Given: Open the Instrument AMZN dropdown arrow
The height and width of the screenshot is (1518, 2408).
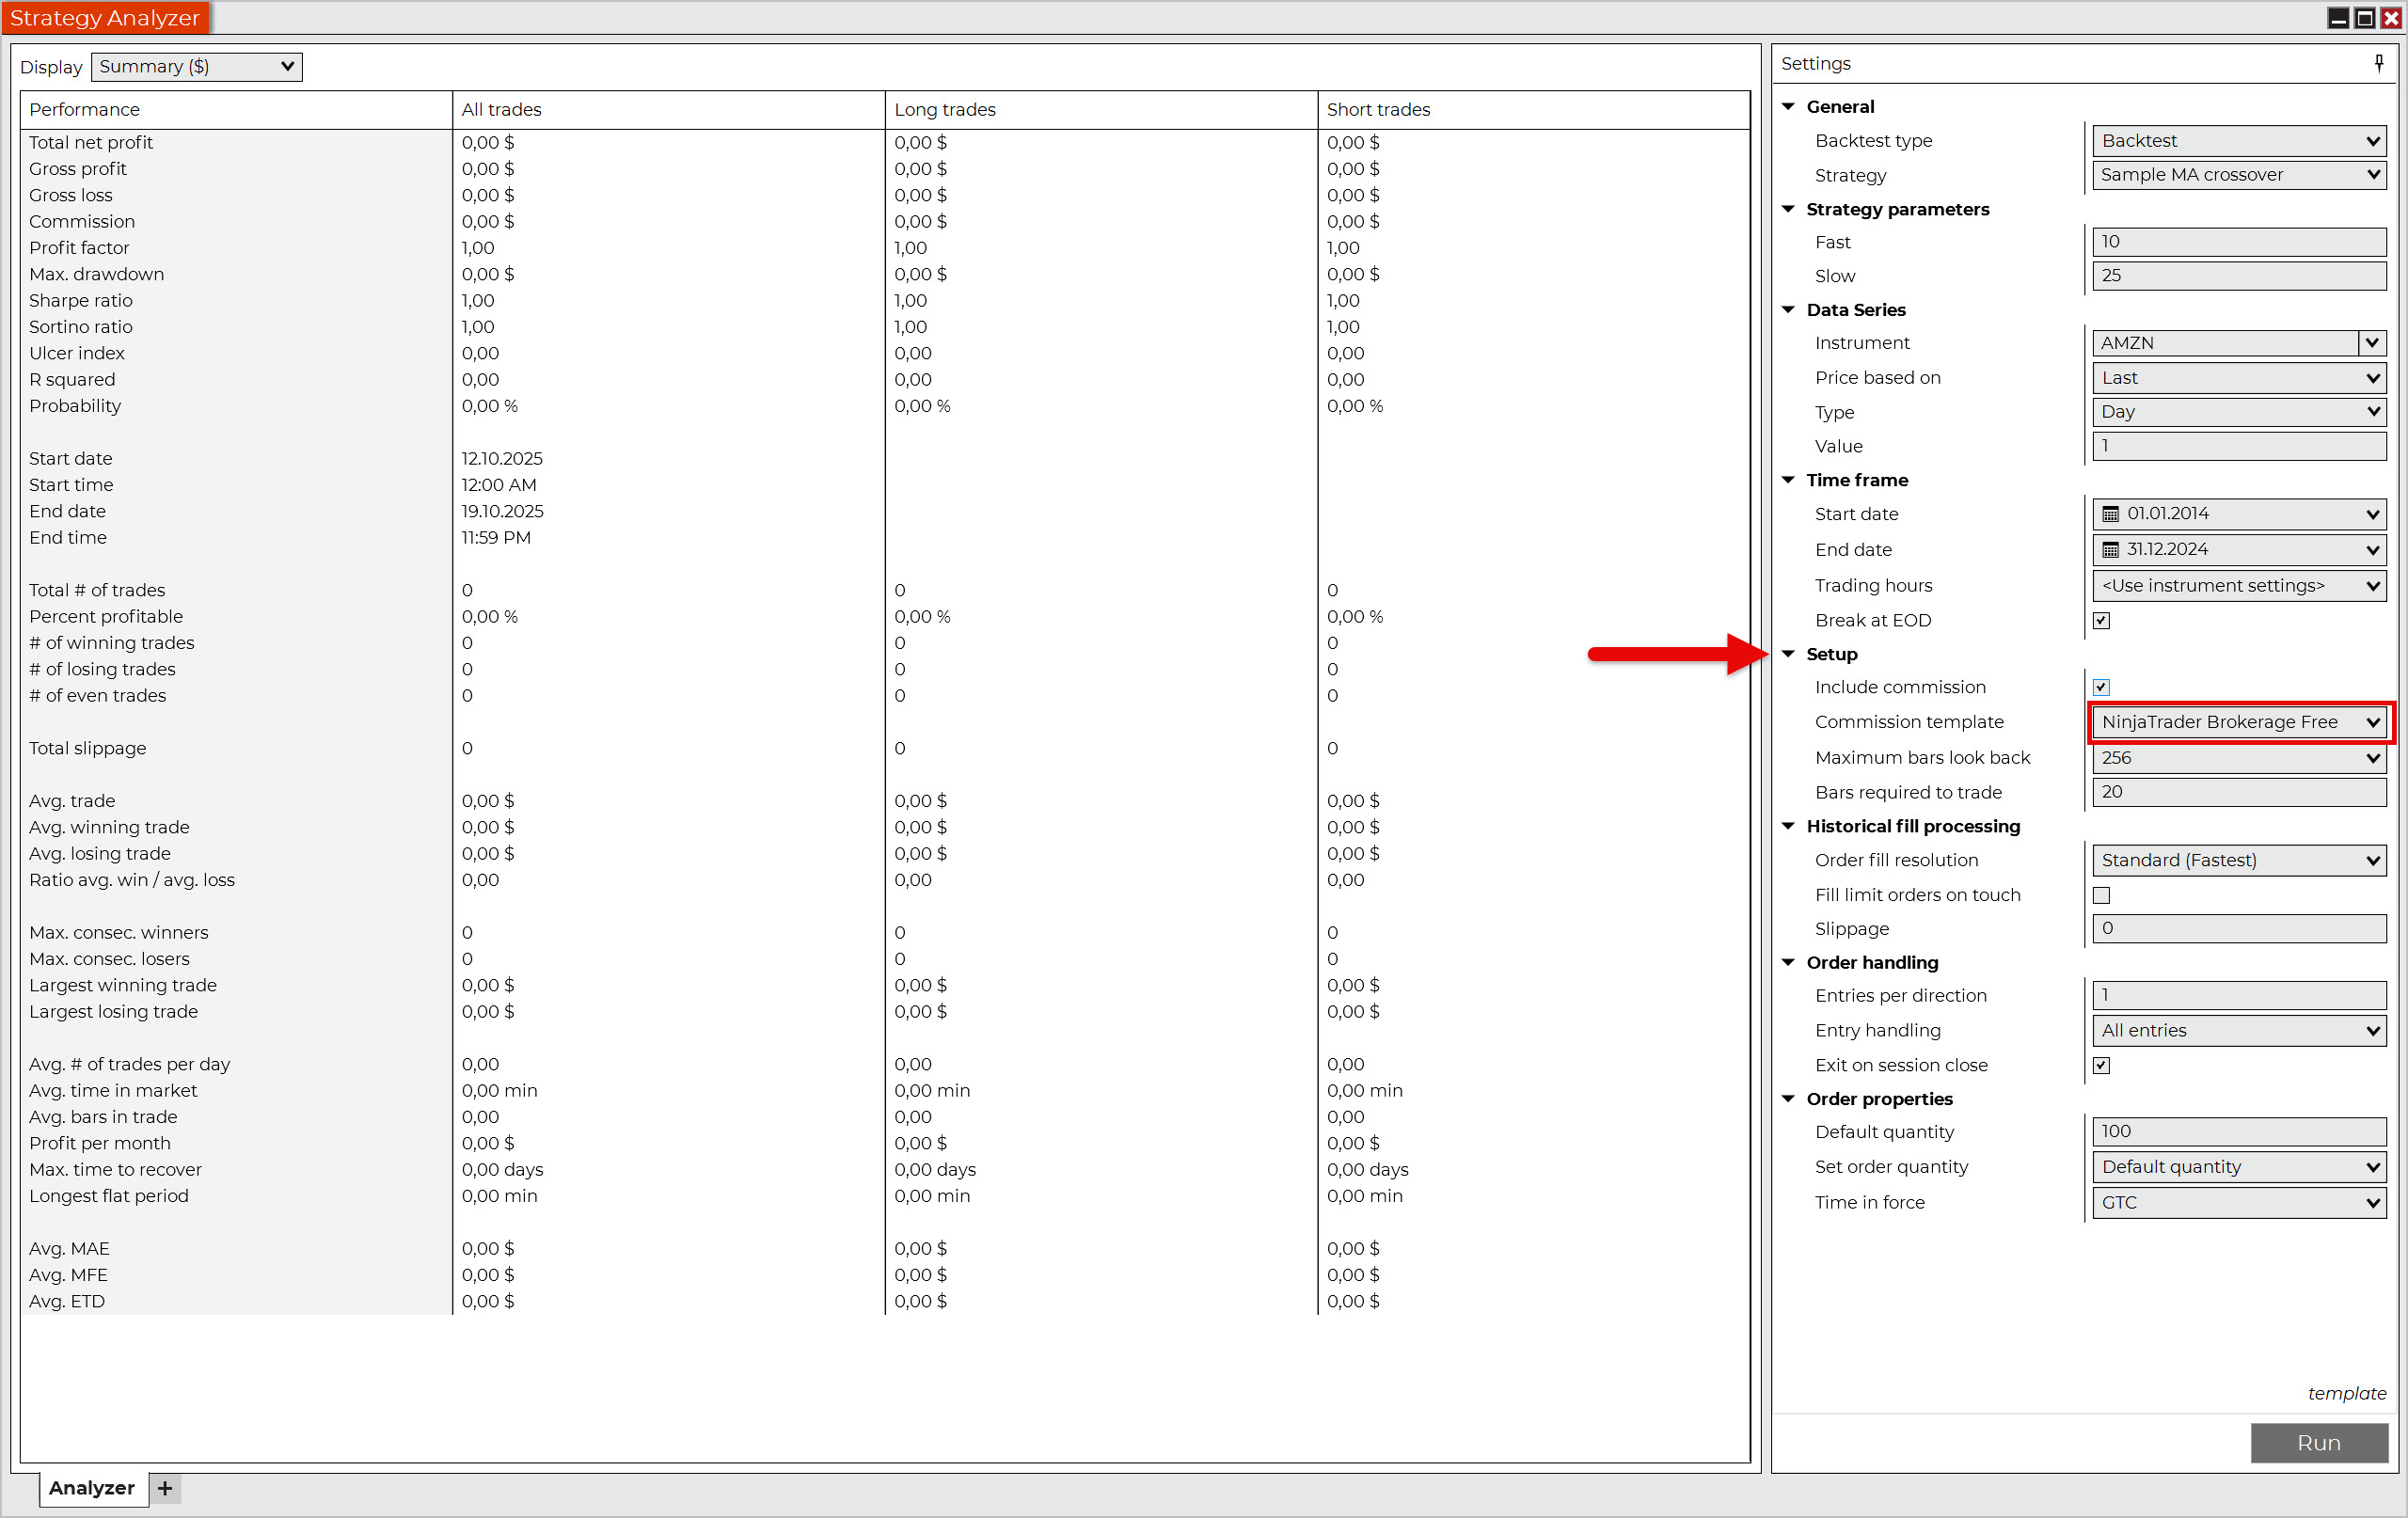Looking at the screenshot, I should point(2371,343).
